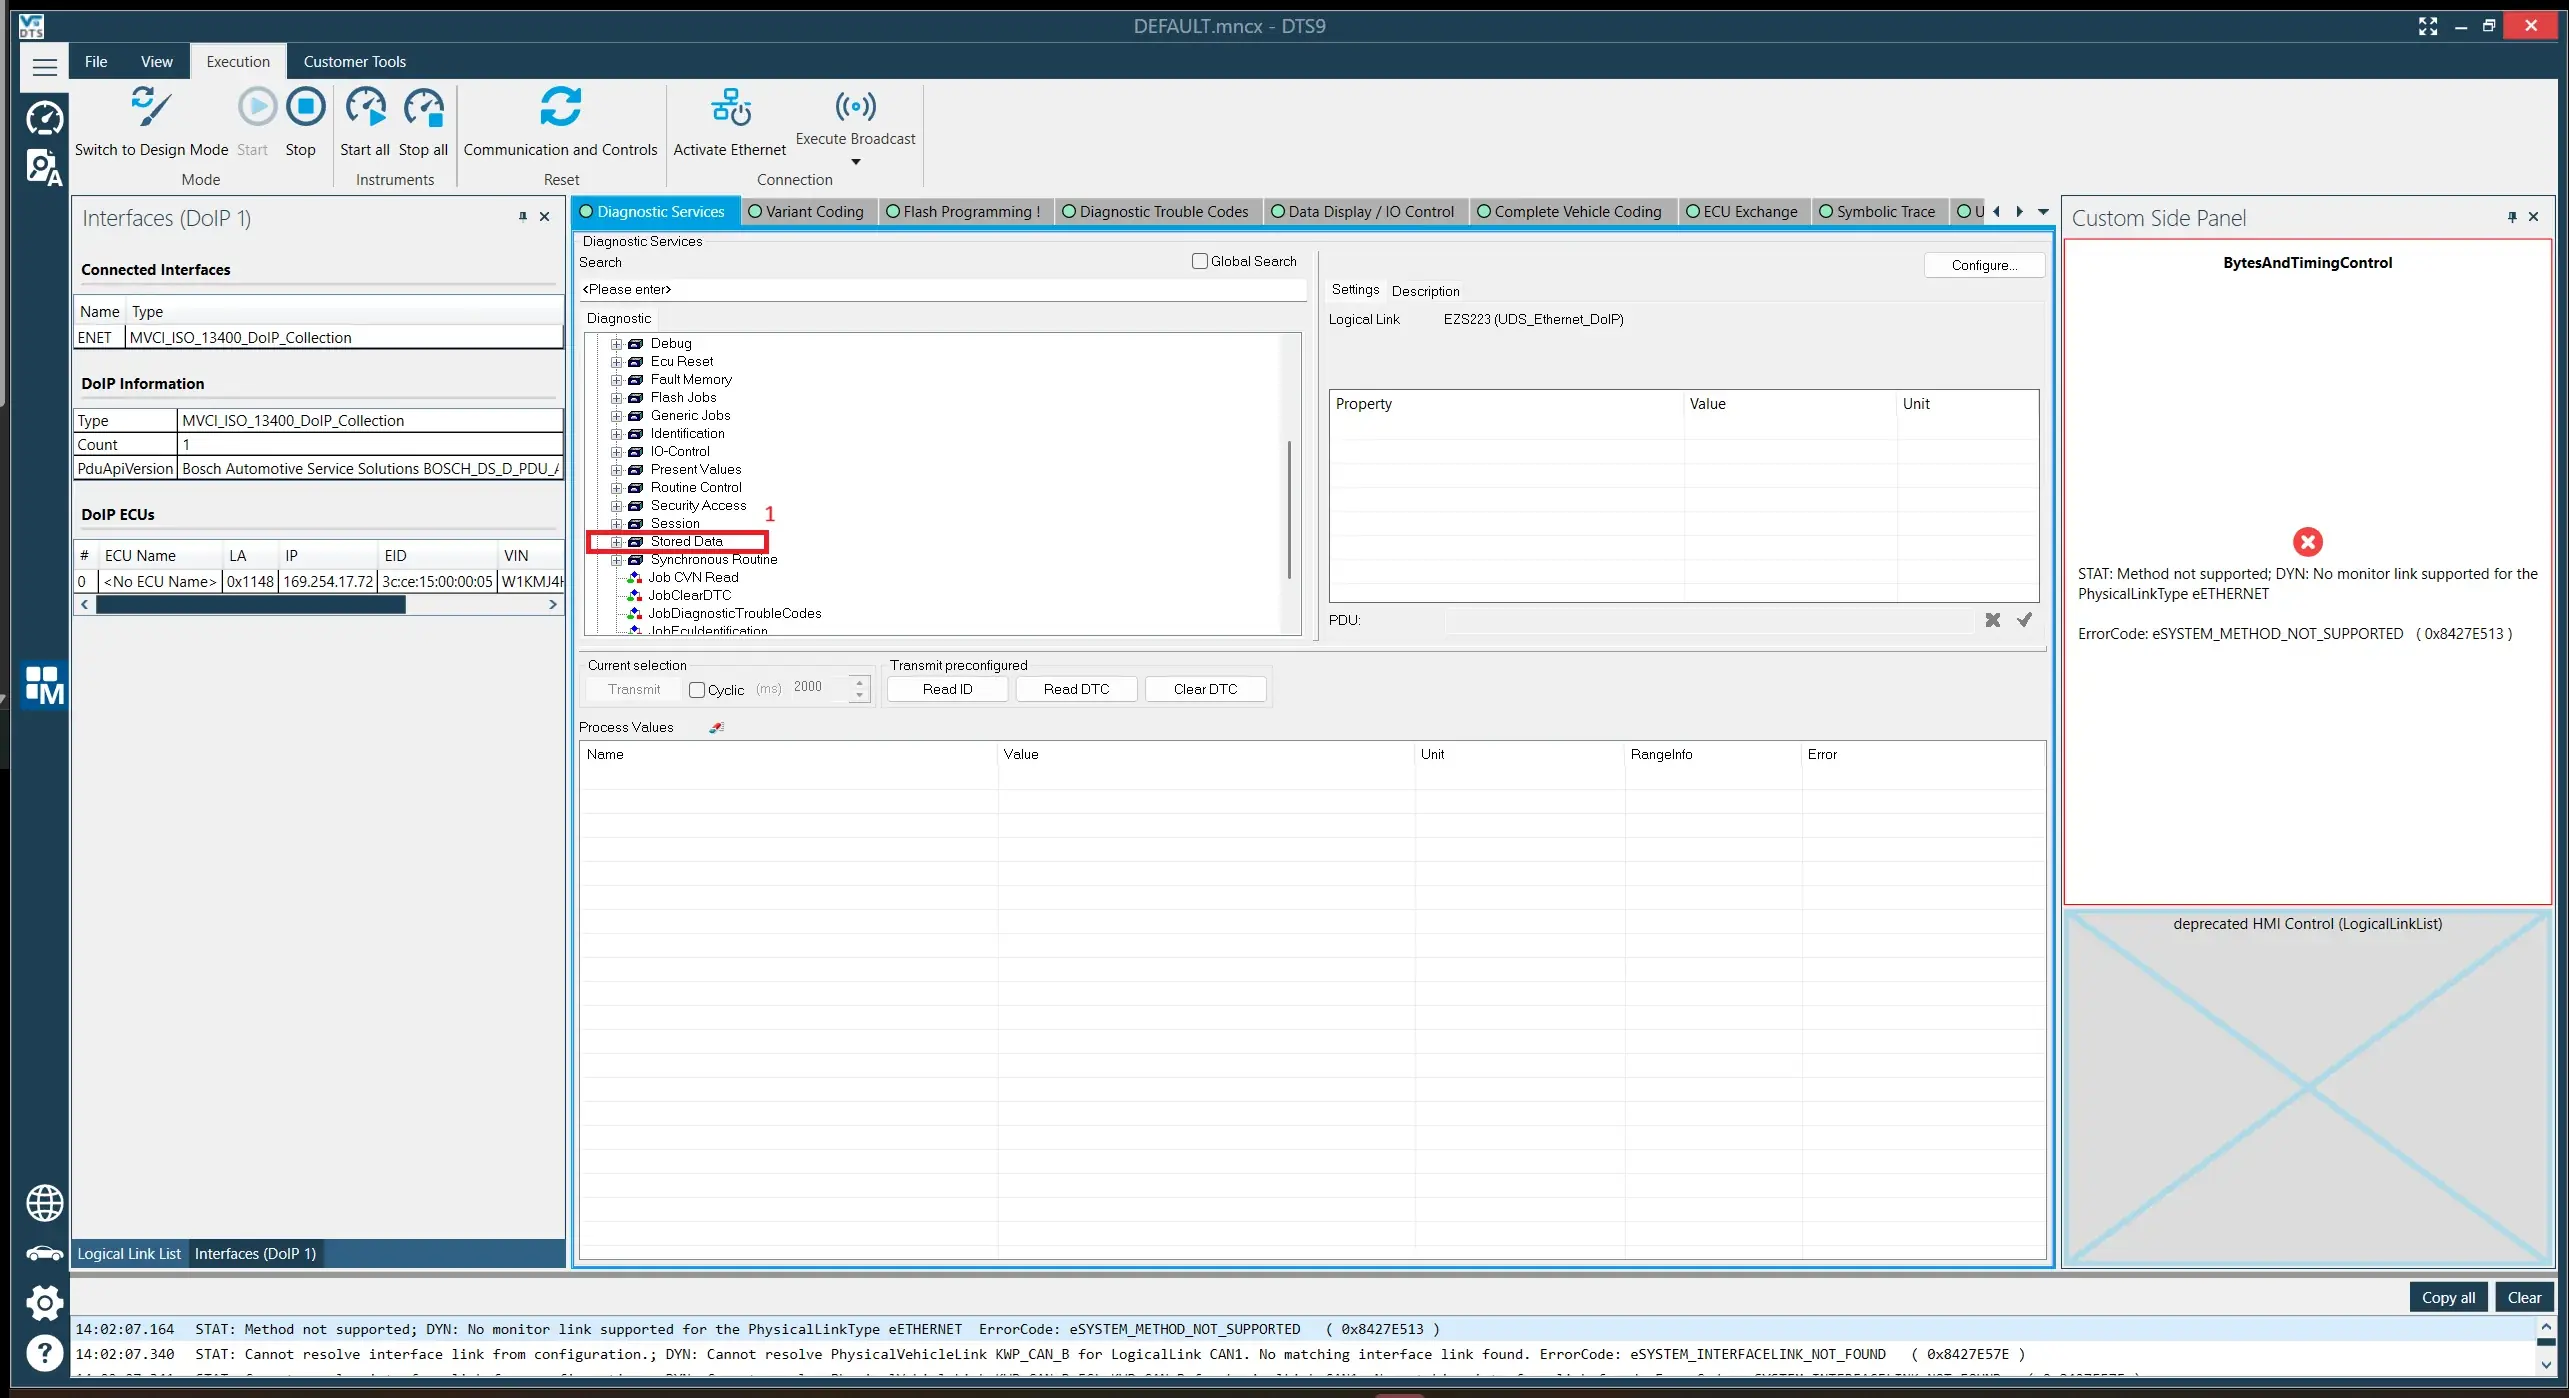Open the Execute Broadcast dropdown arrow
Image resolution: width=2569 pixels, height=1398 pixels.
[856, 162]
